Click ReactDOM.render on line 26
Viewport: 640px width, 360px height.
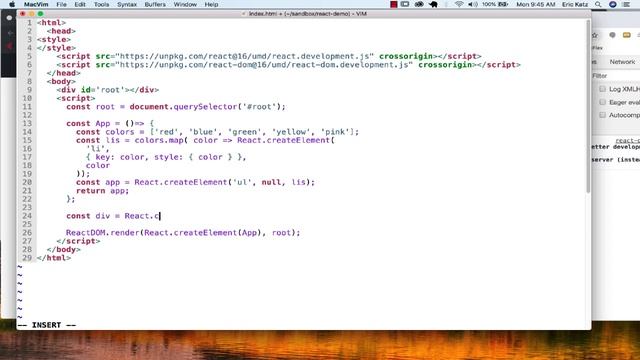[102, 233]
